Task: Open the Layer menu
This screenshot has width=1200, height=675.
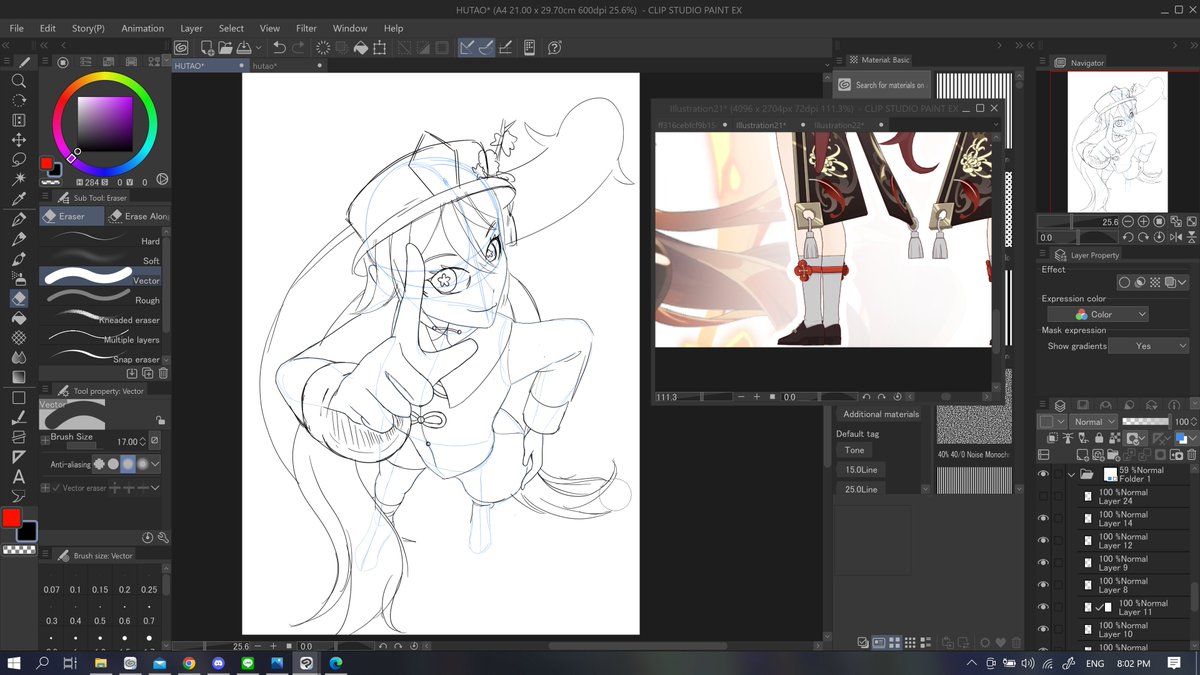Action: [x=191, y=28]
